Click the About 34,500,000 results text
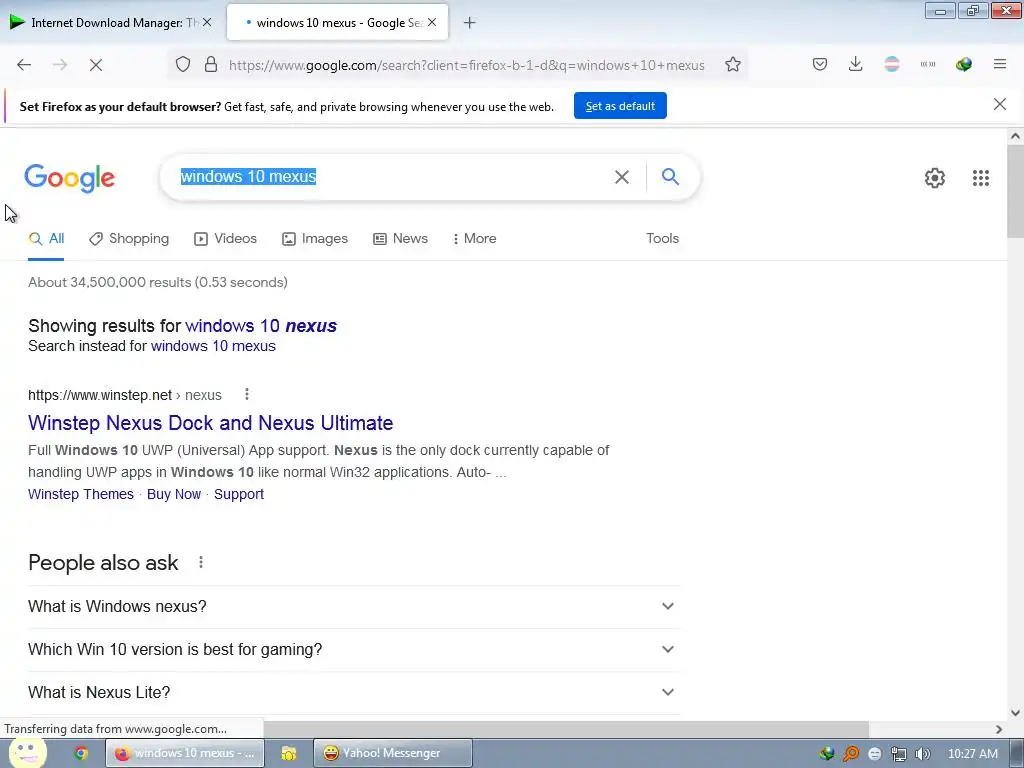Viewport: 1024px width, 768px height. coord(158,282)
